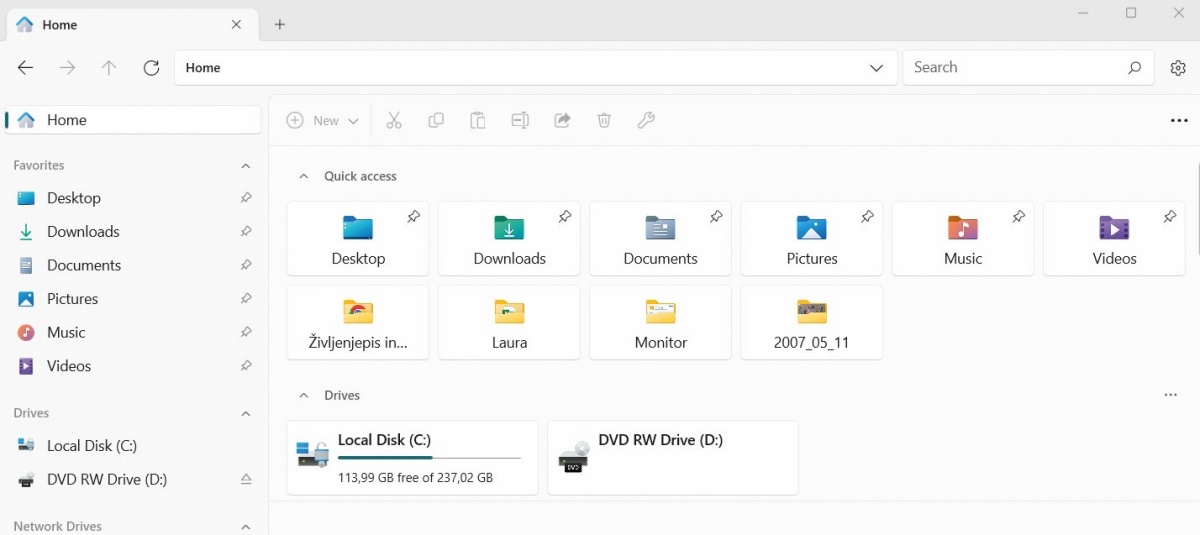Unpin the Desktop Quick access tile
Screen dimensions: 1200x535
(x=413, y=216)
